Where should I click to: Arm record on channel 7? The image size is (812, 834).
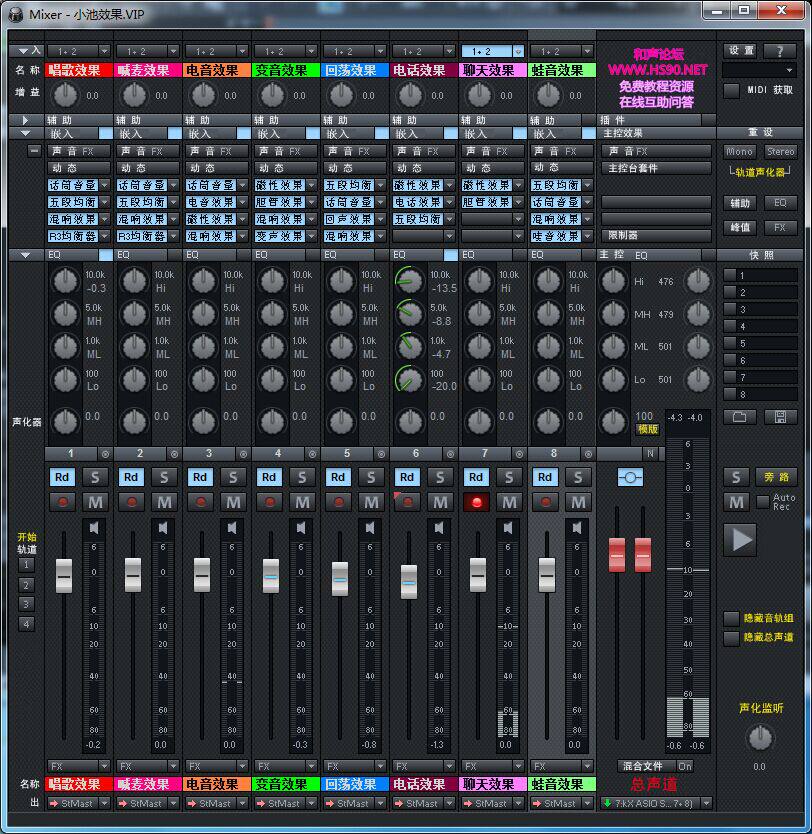coord(476,502)
